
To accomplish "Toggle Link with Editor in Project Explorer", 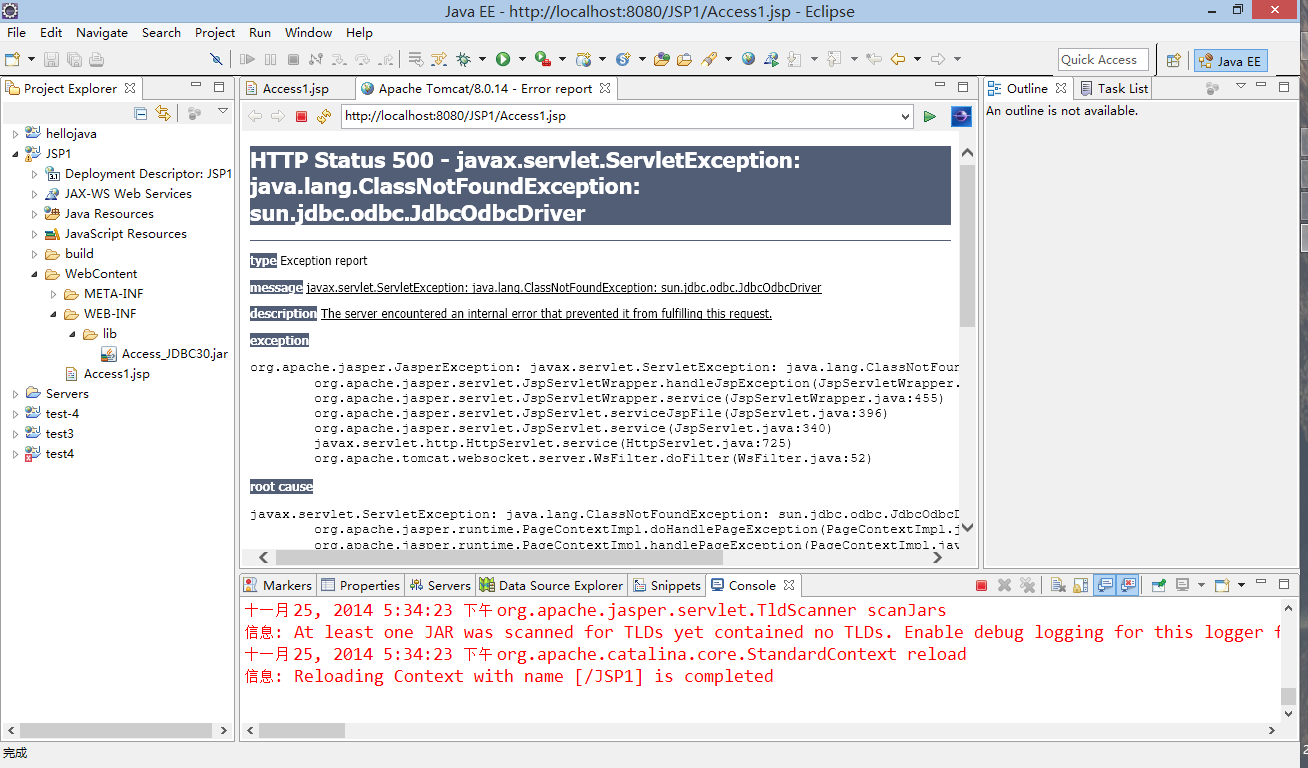I will point(163,113).
